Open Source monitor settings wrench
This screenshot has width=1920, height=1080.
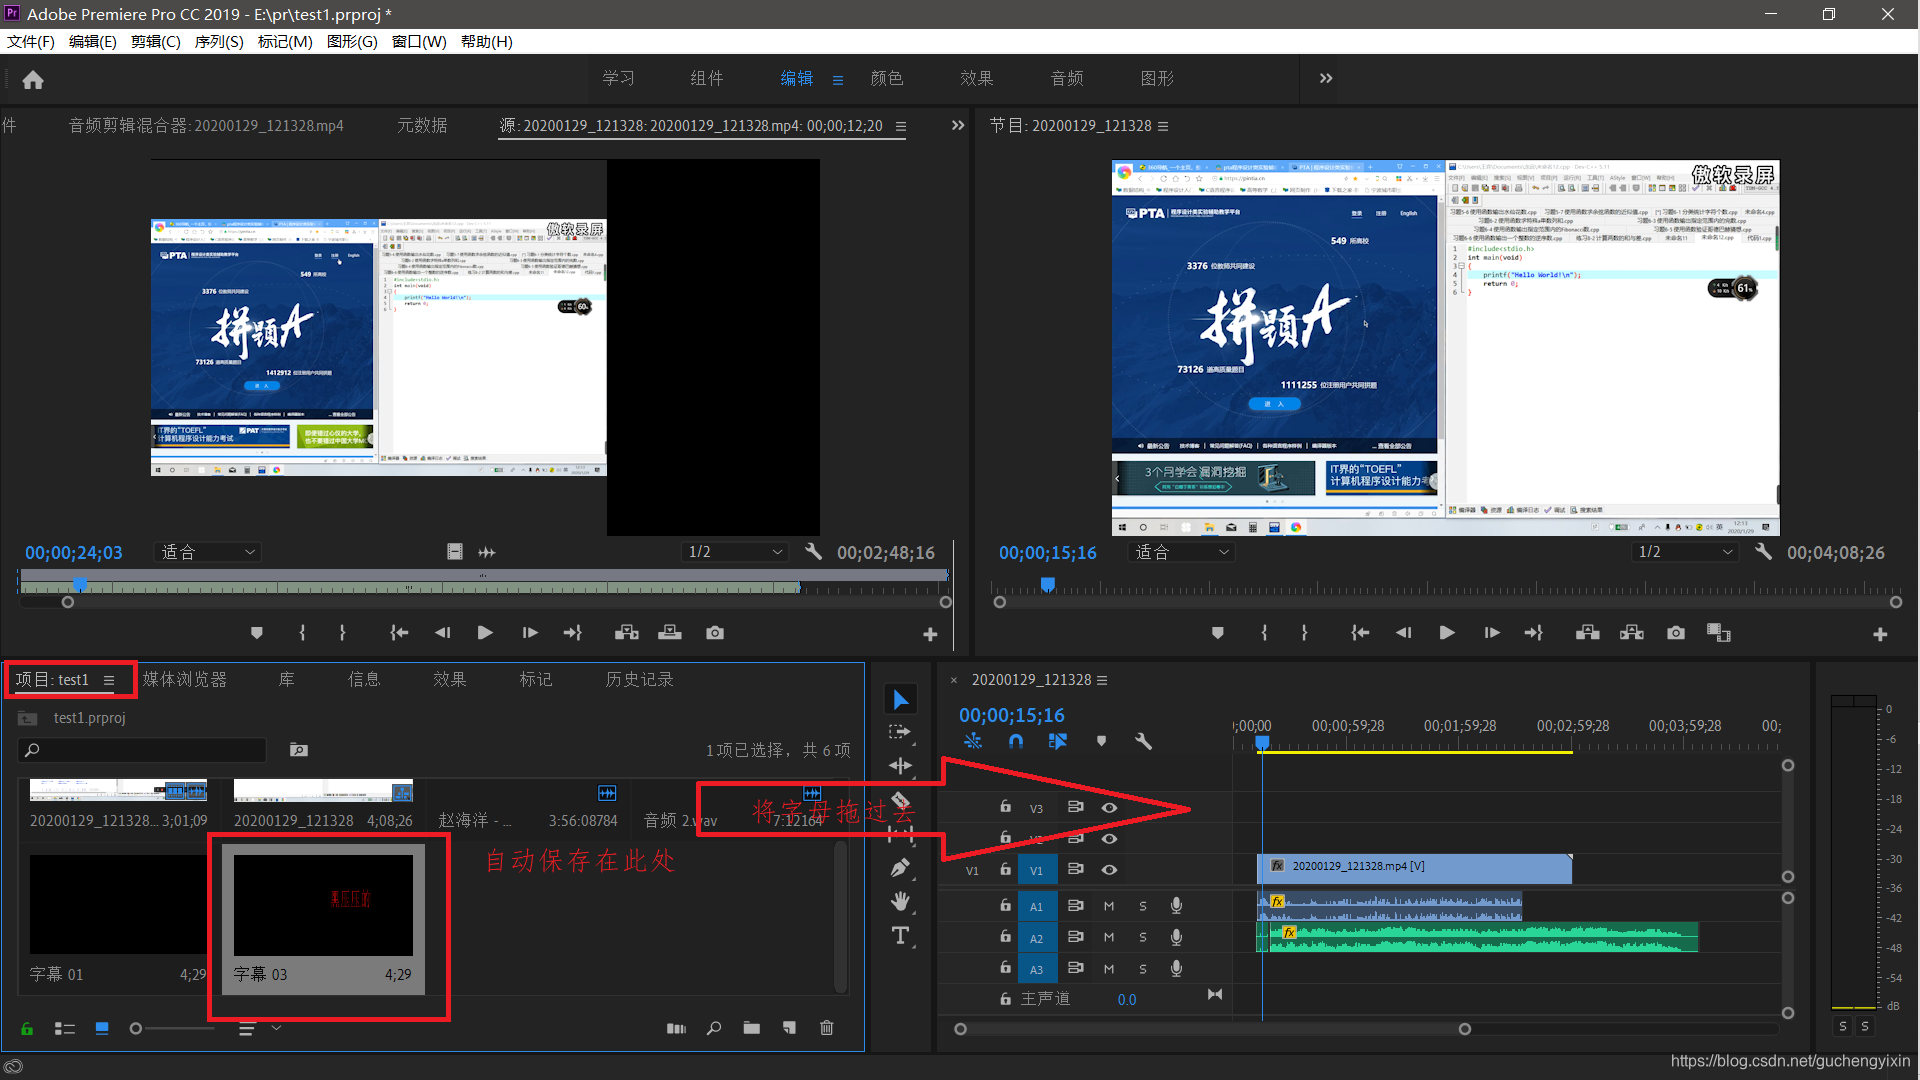coord(813,552)
